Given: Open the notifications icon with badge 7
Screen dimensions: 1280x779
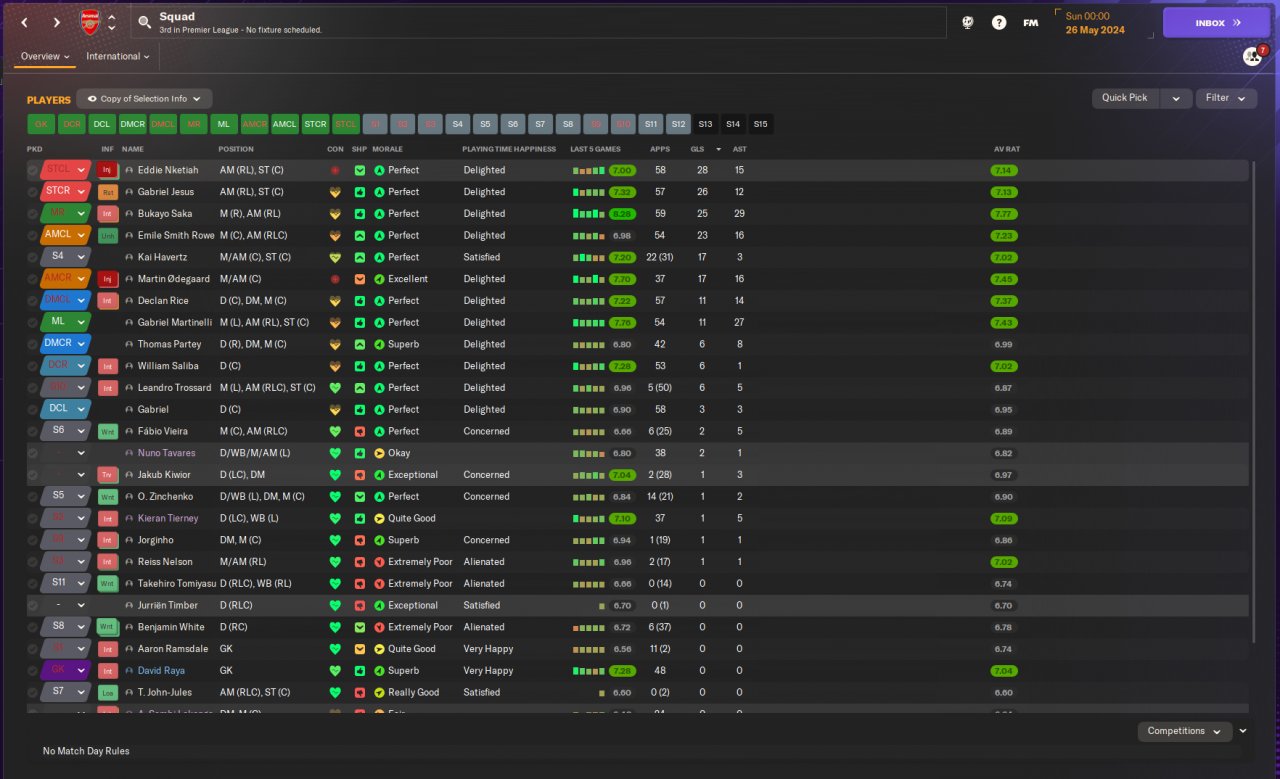Looking at the screenshot, I should point(1253,56).
